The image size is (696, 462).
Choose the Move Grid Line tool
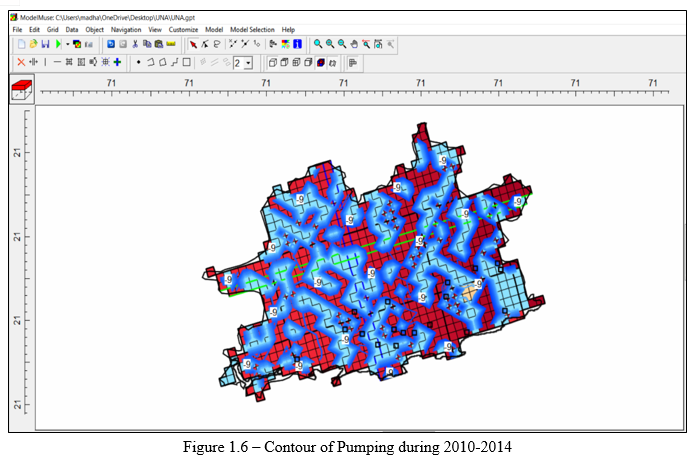(x=33, y=62)
